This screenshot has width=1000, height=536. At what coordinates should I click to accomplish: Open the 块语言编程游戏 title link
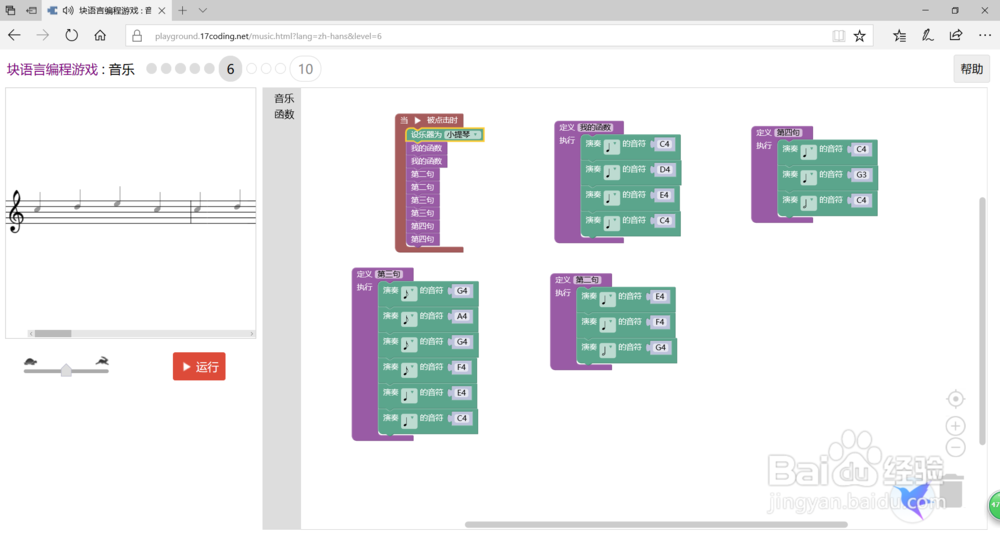click(52, 70)
